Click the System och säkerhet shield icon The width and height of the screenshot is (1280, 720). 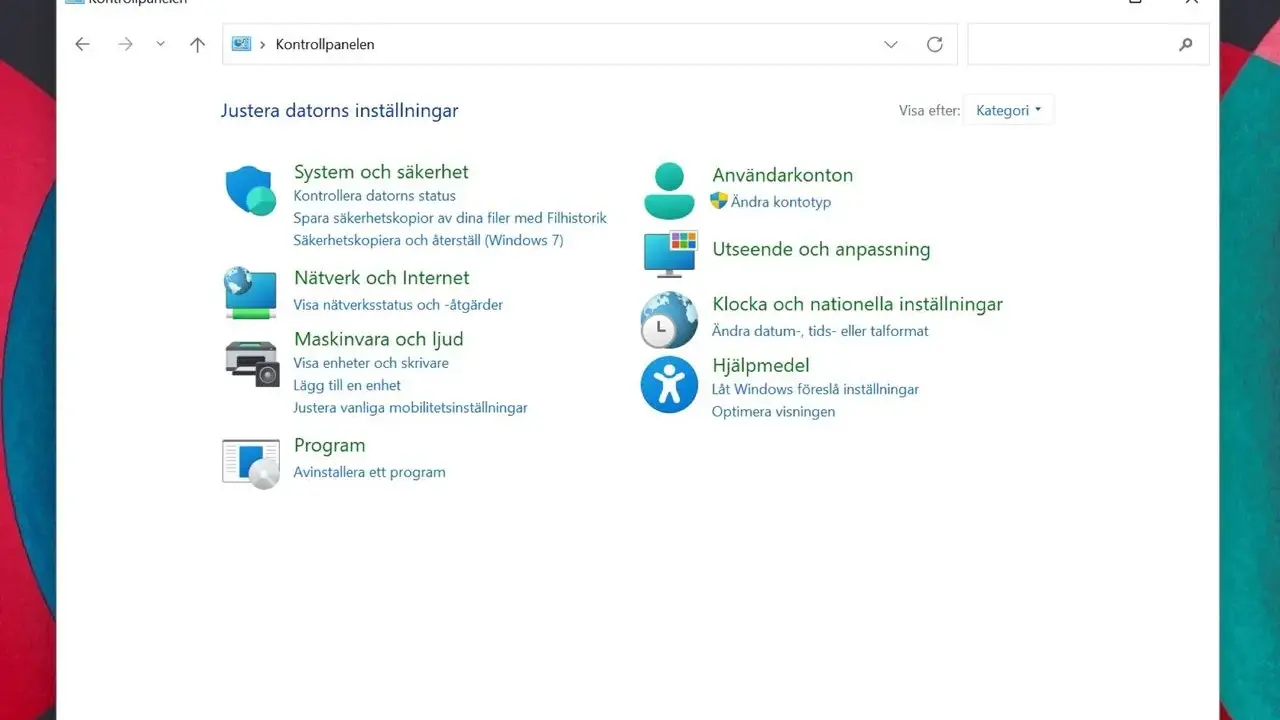(x=250, y=191)
